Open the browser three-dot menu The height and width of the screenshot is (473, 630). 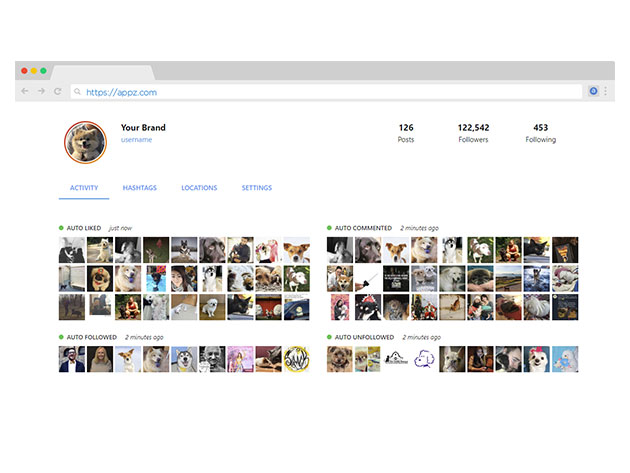(x=605, y=91)
